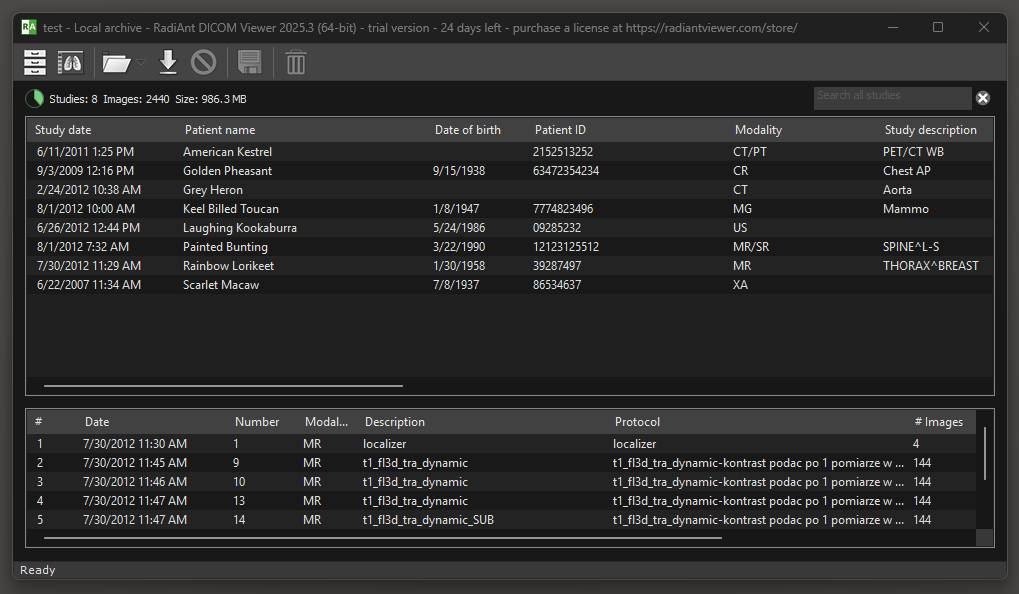Image resolution: width=1019 pixels, height=594 pixels.
Task: Select the Scarlet Macaw study row
Action: click(221, 285)
